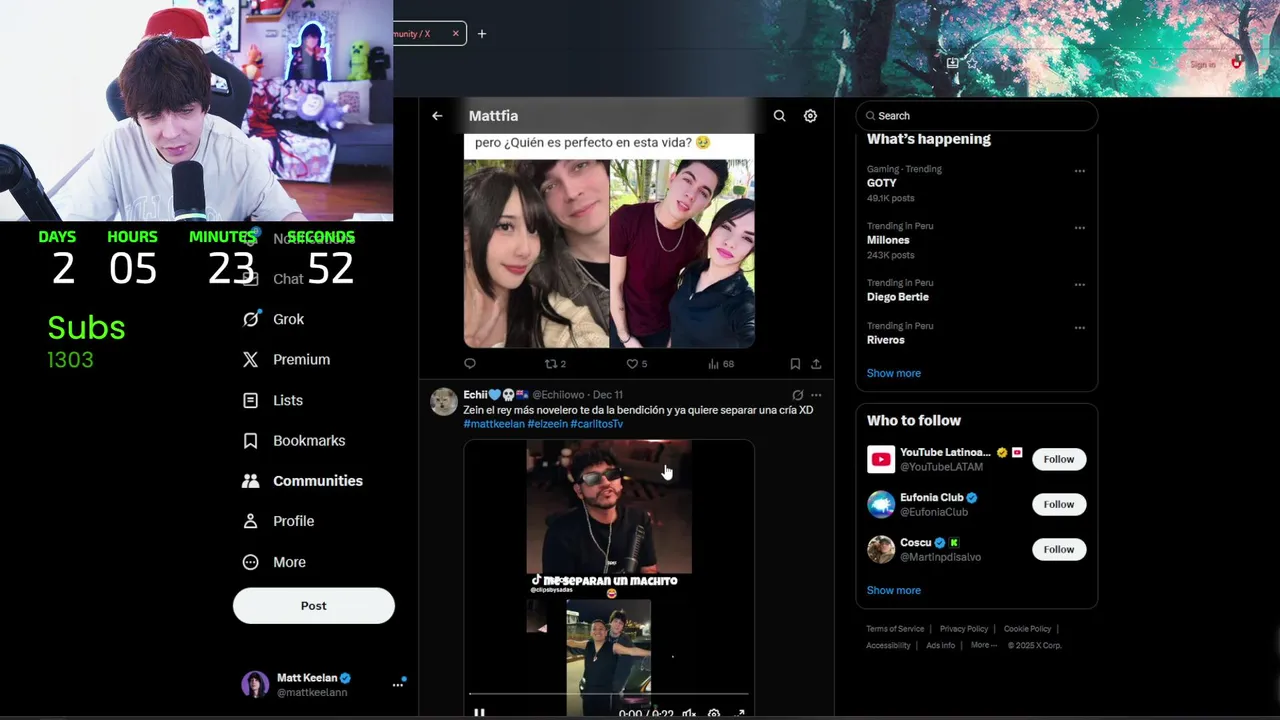Focus the Search input field
The width and height of the screenshot is (1280, 720).
(x=977, y=116)
